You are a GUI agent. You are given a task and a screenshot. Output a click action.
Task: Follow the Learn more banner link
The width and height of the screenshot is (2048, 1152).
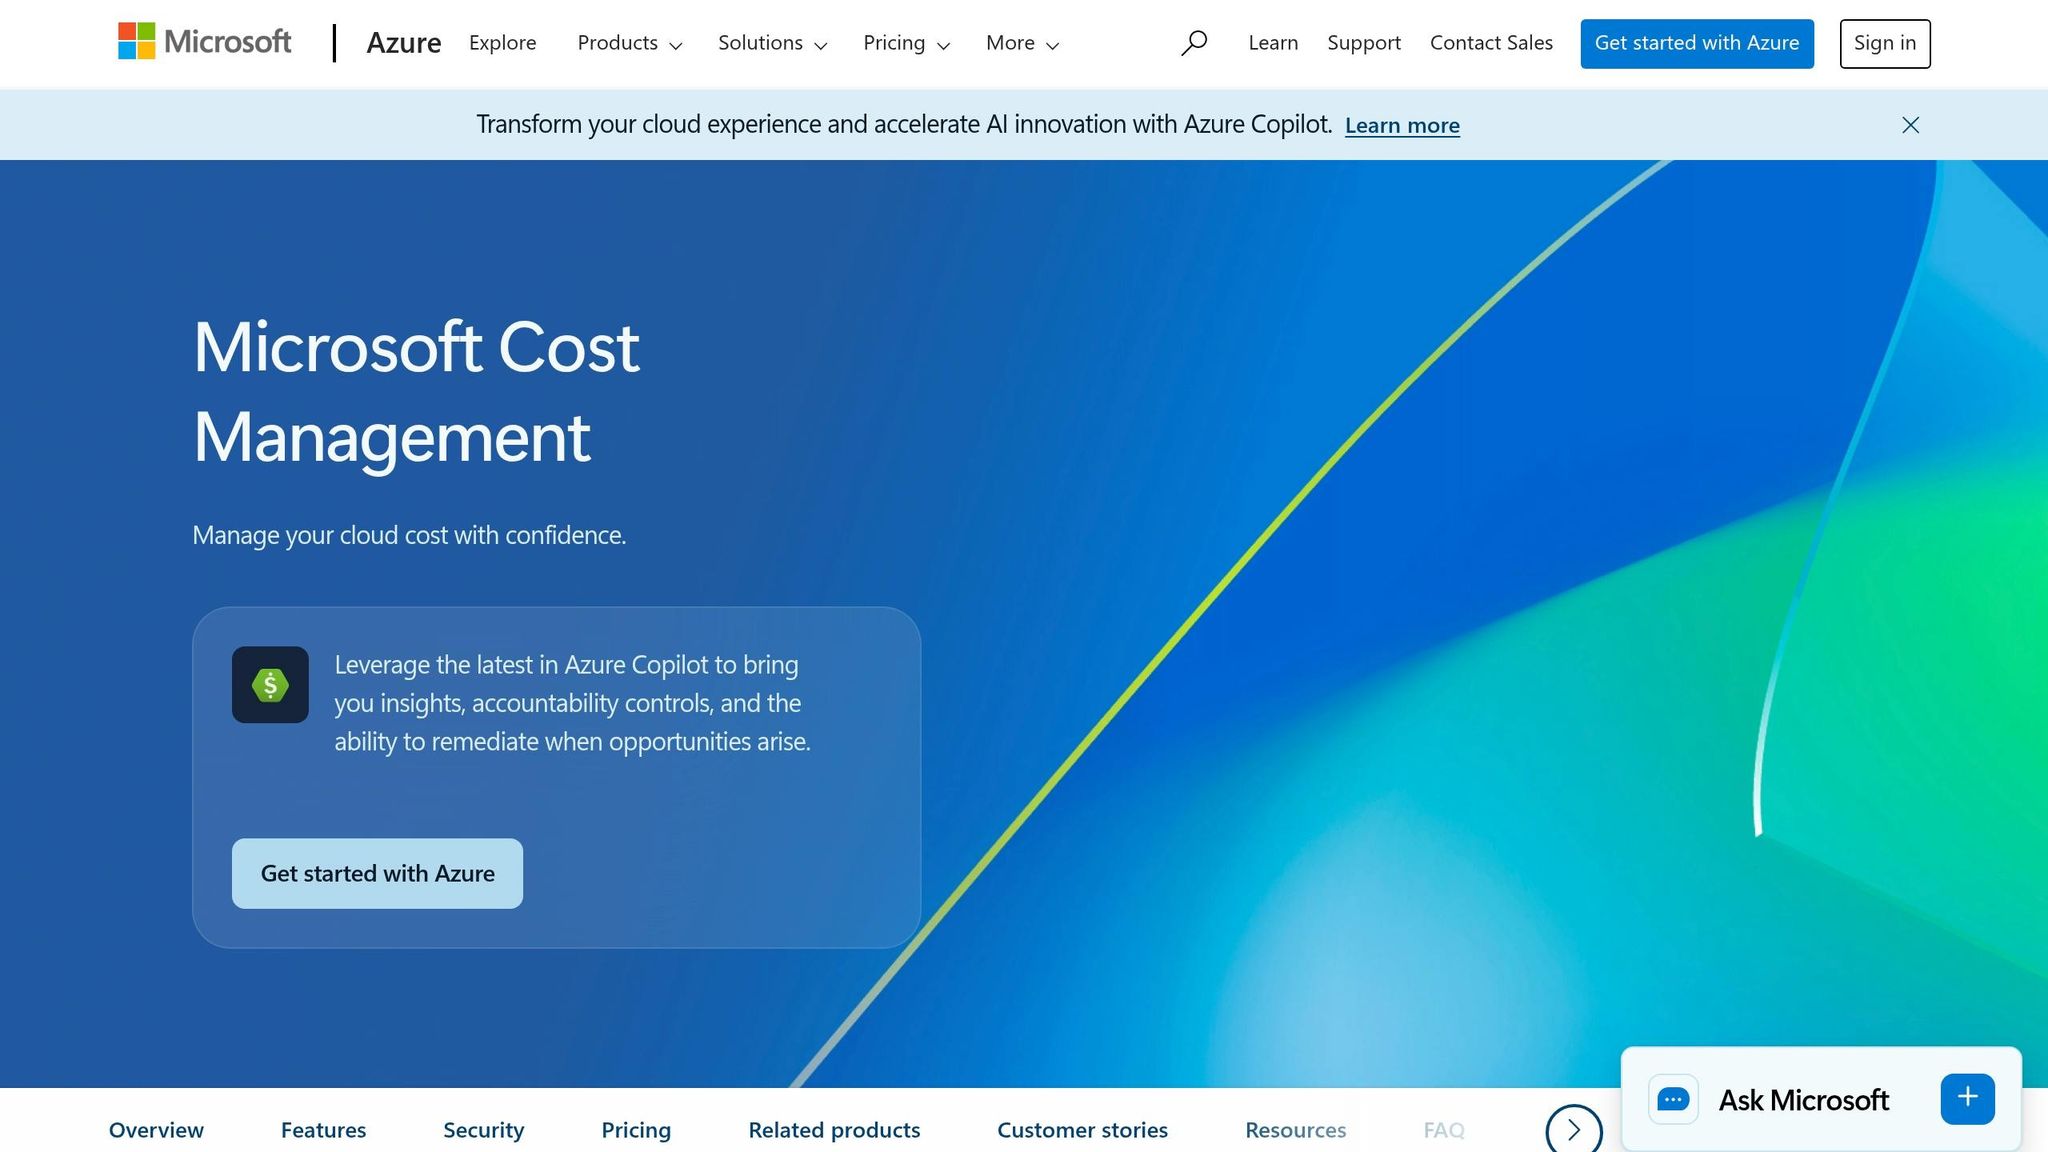click(x=1402, y=125)
